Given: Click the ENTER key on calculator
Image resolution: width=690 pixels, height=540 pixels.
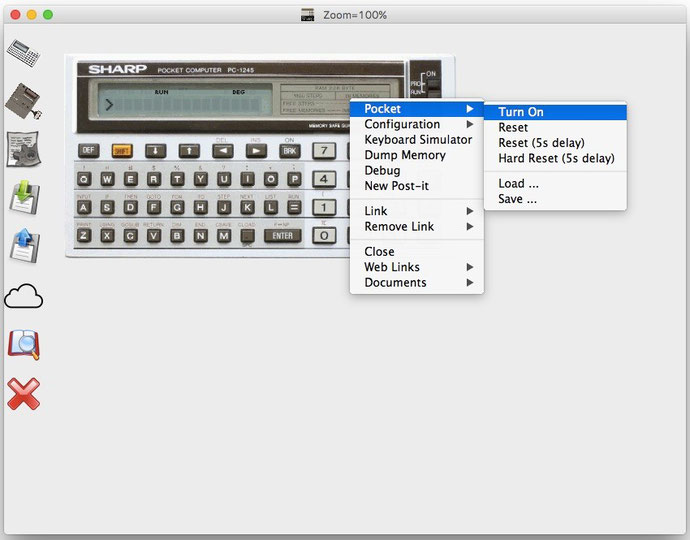Looking at the screenshot, I should pos(283,236).
